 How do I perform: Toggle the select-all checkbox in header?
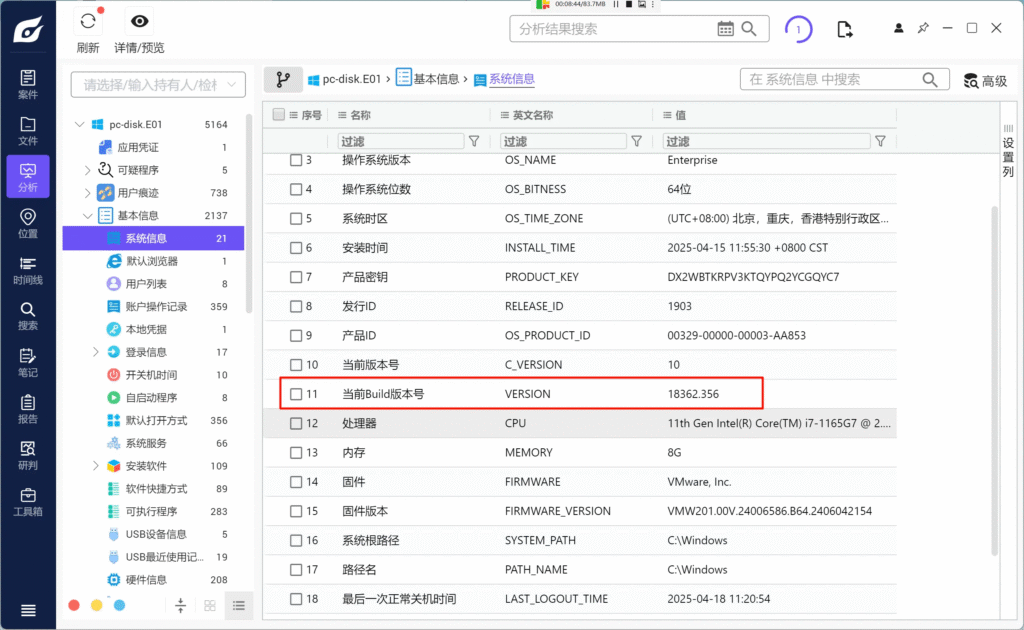click(x=279, y=115)
